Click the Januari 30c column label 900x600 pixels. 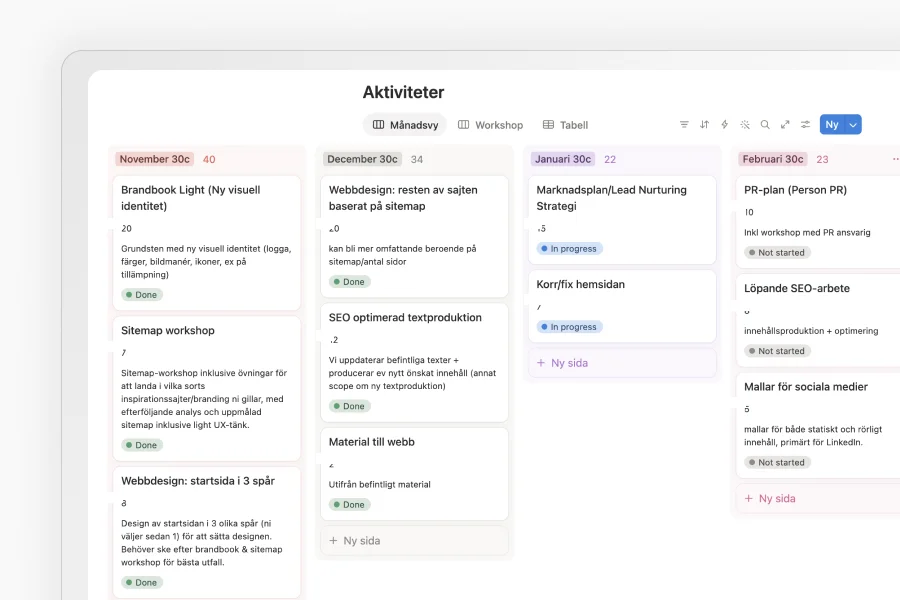[562, 159]
